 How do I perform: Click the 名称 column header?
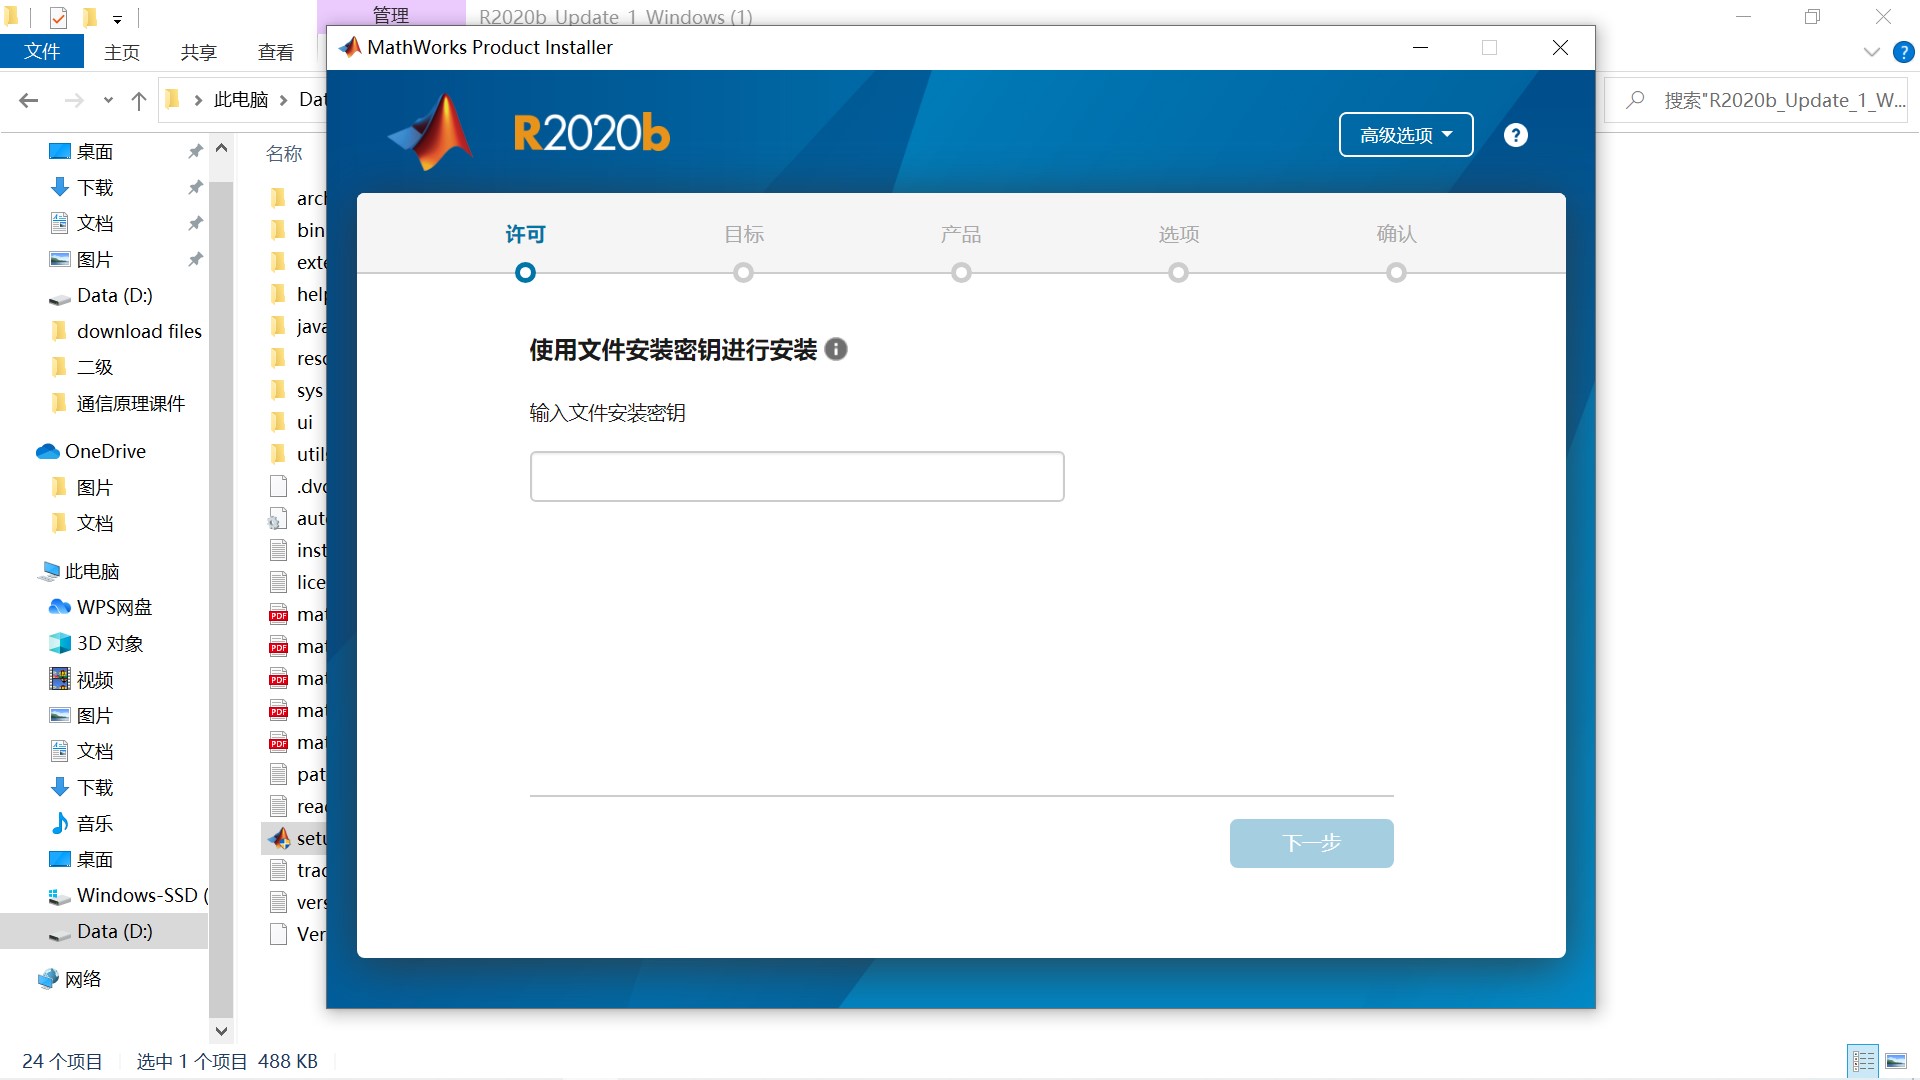coord(284,153)
